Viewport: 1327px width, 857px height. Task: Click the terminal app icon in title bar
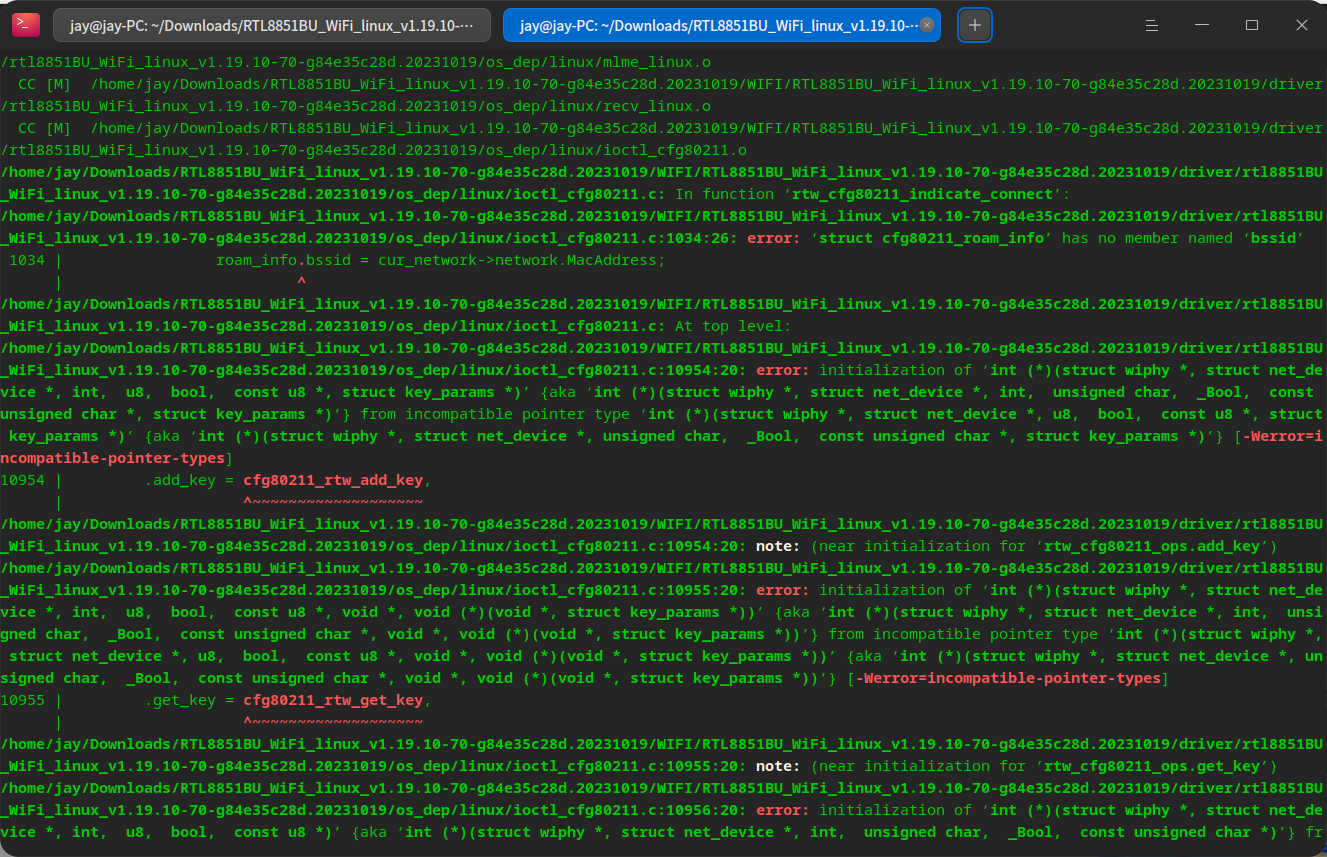tap(26, 25)
